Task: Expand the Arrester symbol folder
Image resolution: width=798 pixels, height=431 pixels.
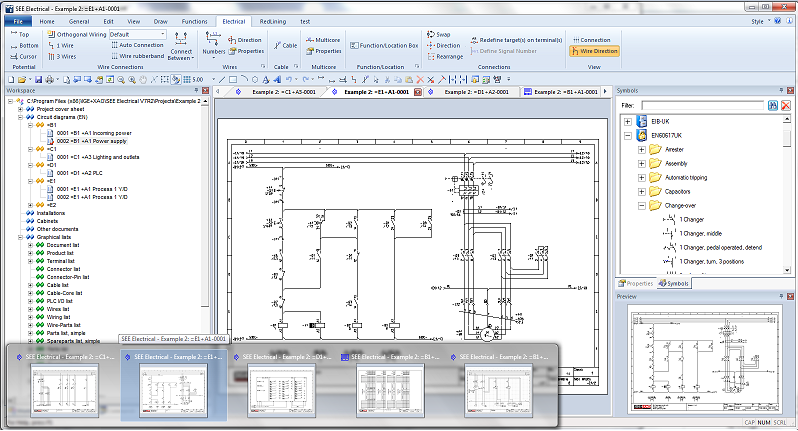Action: (x=642, y=150)
